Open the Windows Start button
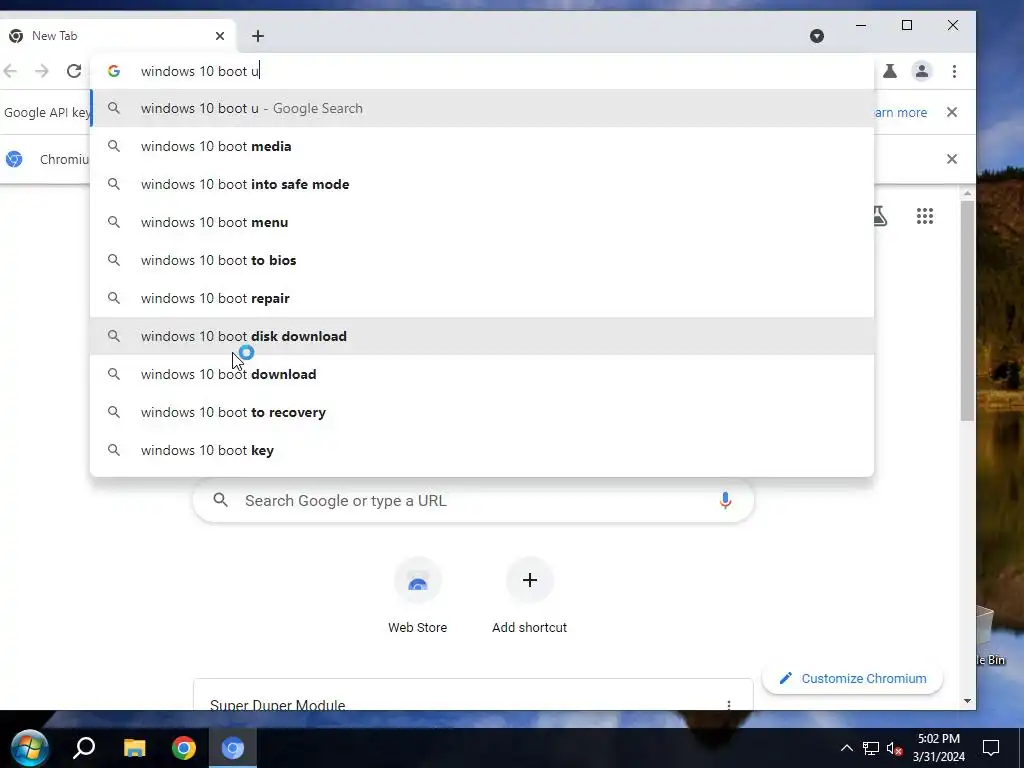 29,748
